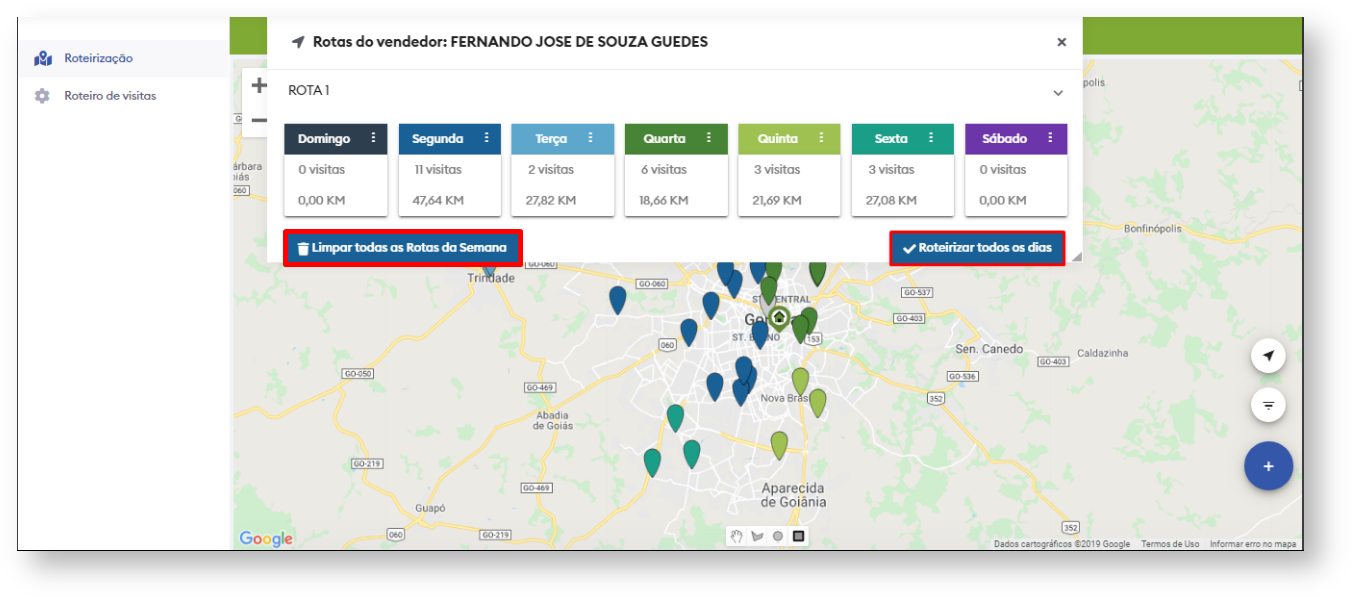Click Limpar todas as Rotas da Semana

point(402,247)
